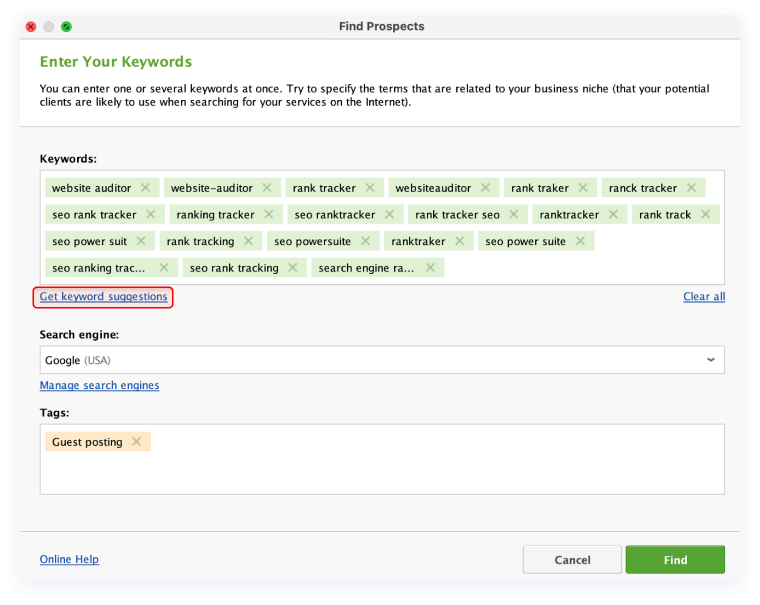Delete the 'rank tracker seo' keyword tag
This screenshot has height=605, width=760.
click(514, 214)
